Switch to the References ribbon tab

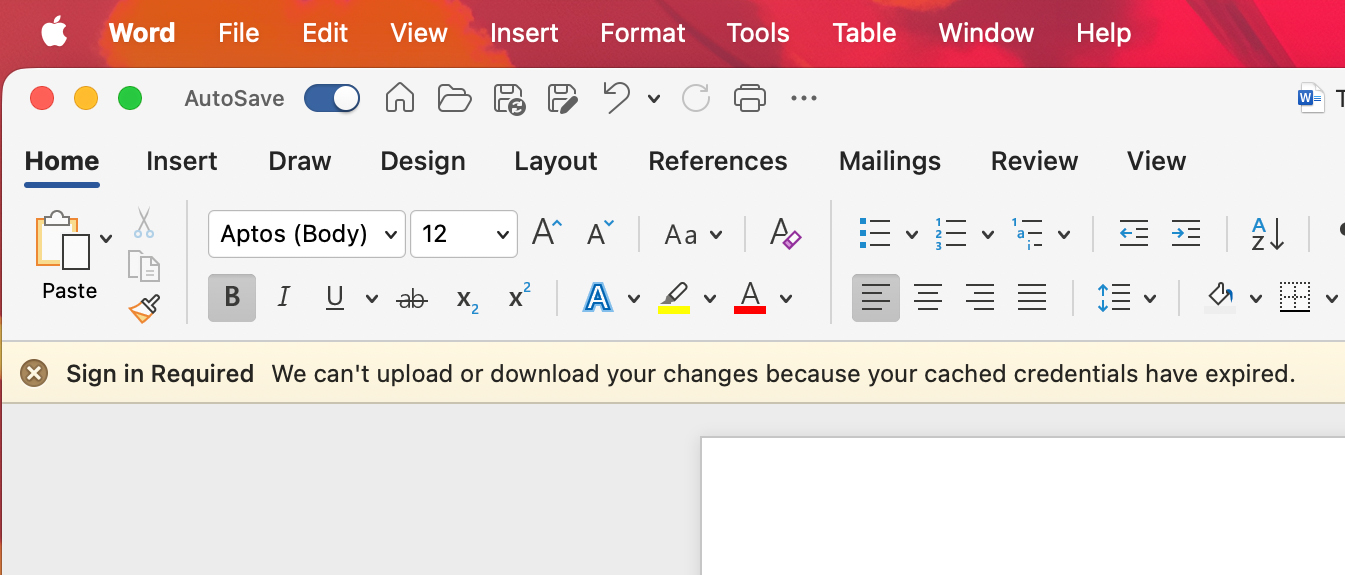click(718, 161)
